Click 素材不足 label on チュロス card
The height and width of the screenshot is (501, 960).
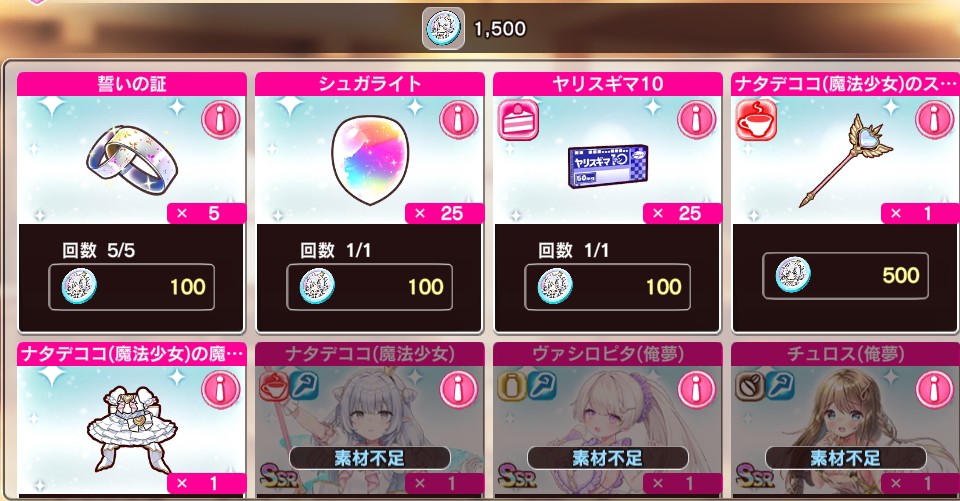[846, 458]
